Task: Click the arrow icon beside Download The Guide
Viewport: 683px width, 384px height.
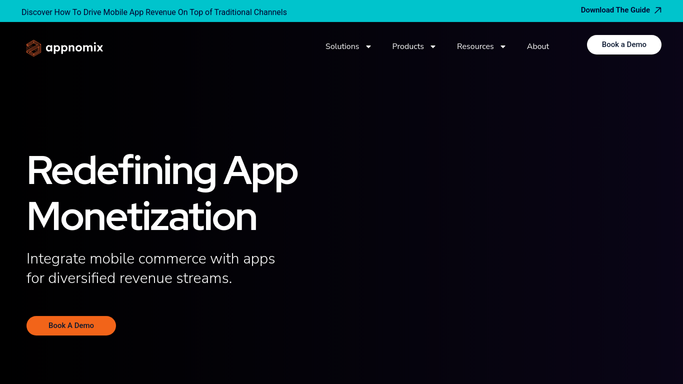Action: click(658, 10)
